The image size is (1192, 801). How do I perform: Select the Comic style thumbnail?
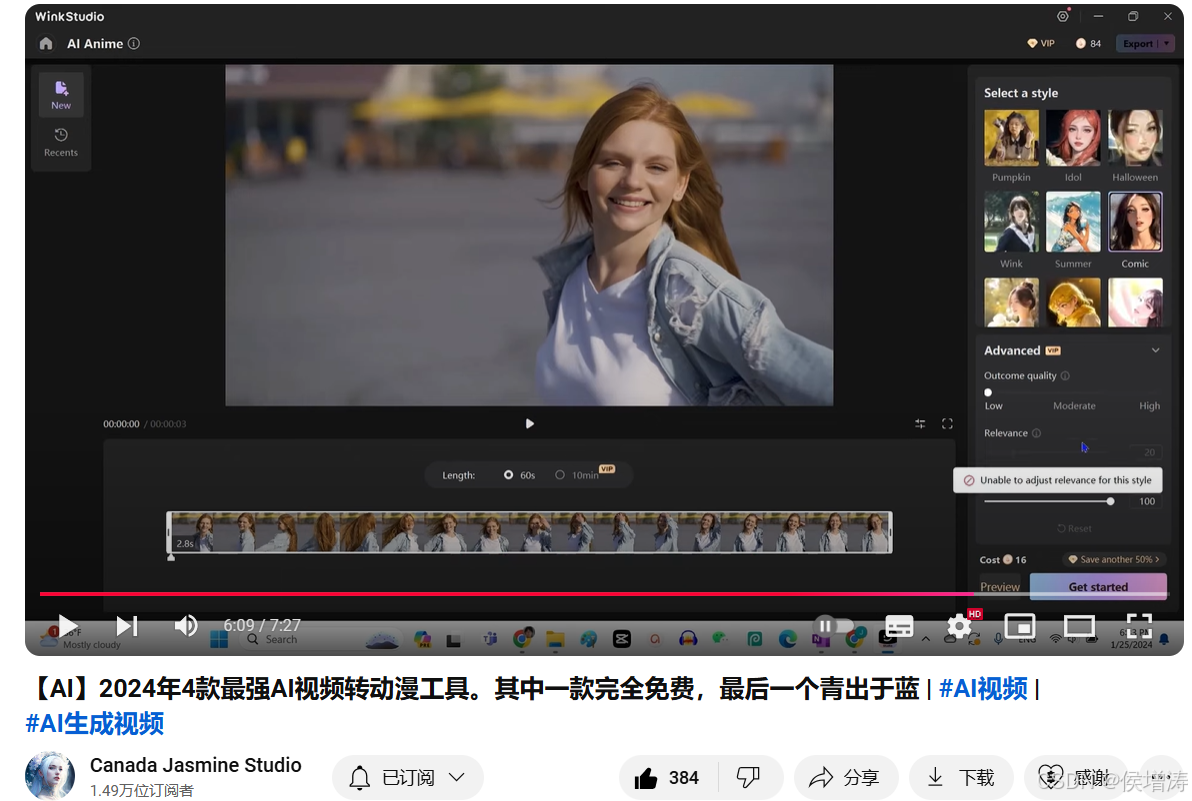point(1135,222)
